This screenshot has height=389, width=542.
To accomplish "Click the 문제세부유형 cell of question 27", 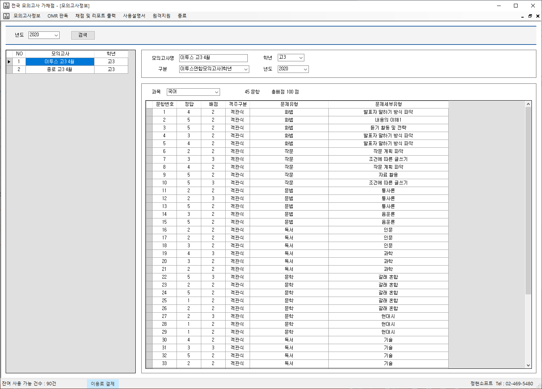I will (388, 316).
